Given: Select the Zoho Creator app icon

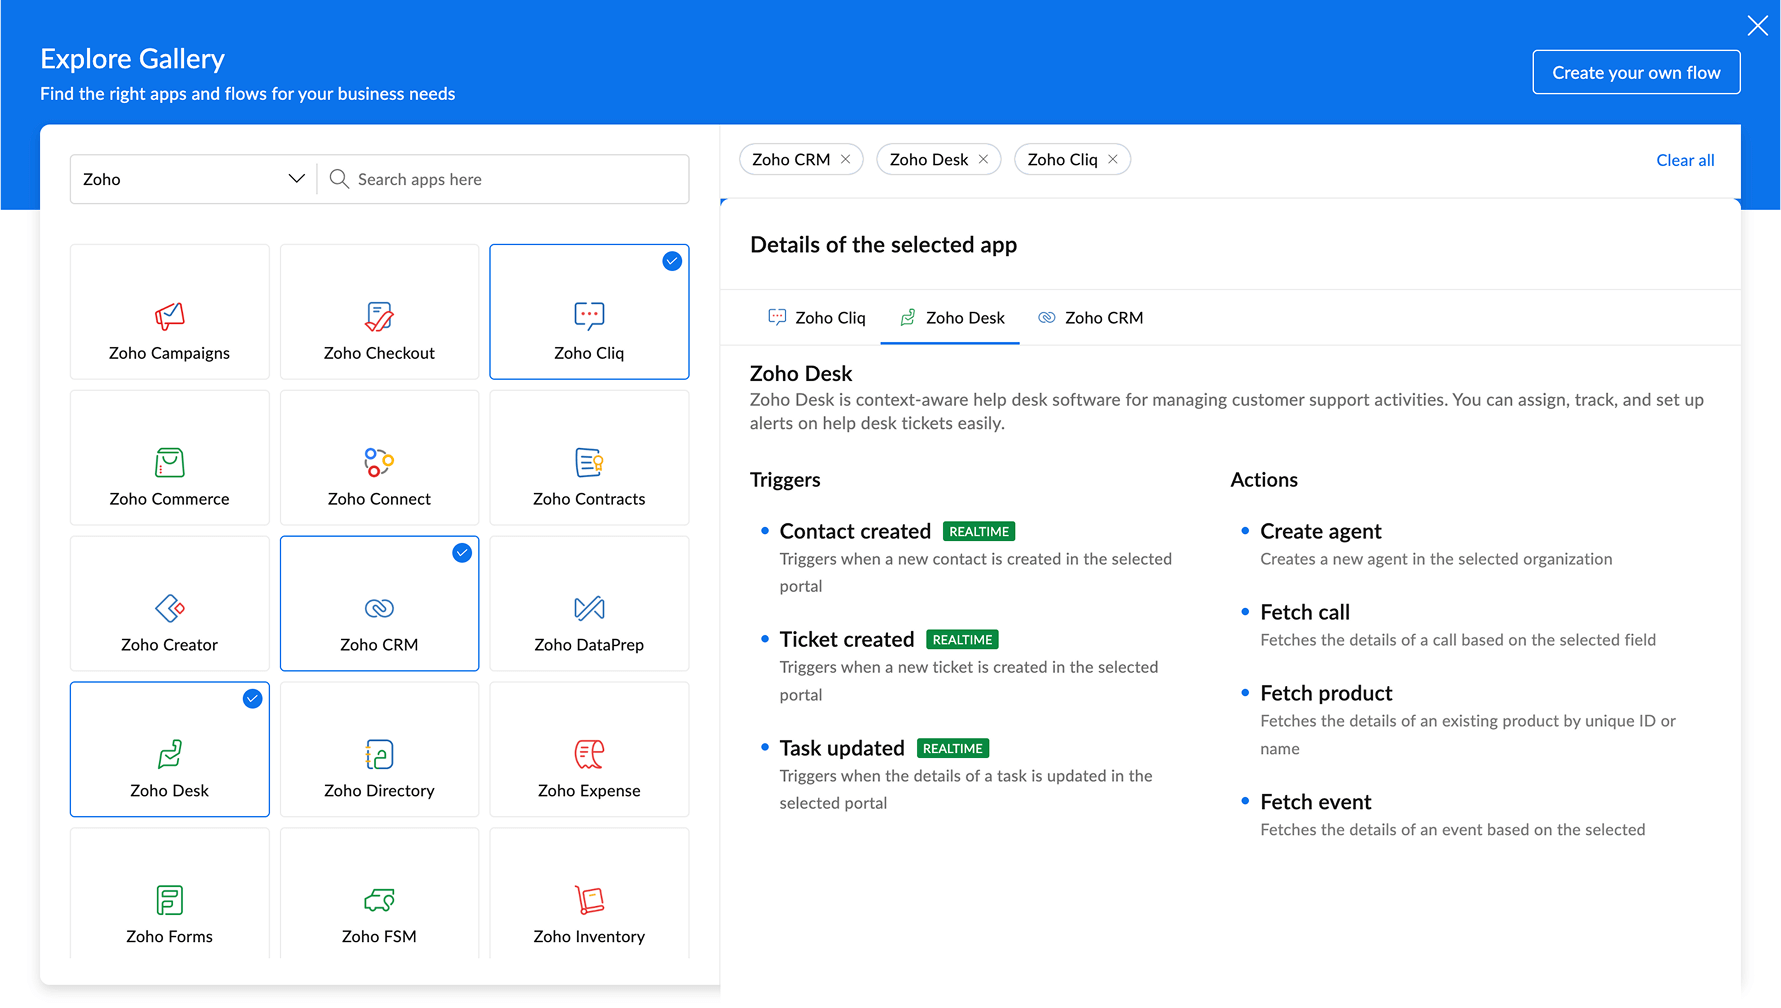Looking at the screenshot, I should (169, 608).
